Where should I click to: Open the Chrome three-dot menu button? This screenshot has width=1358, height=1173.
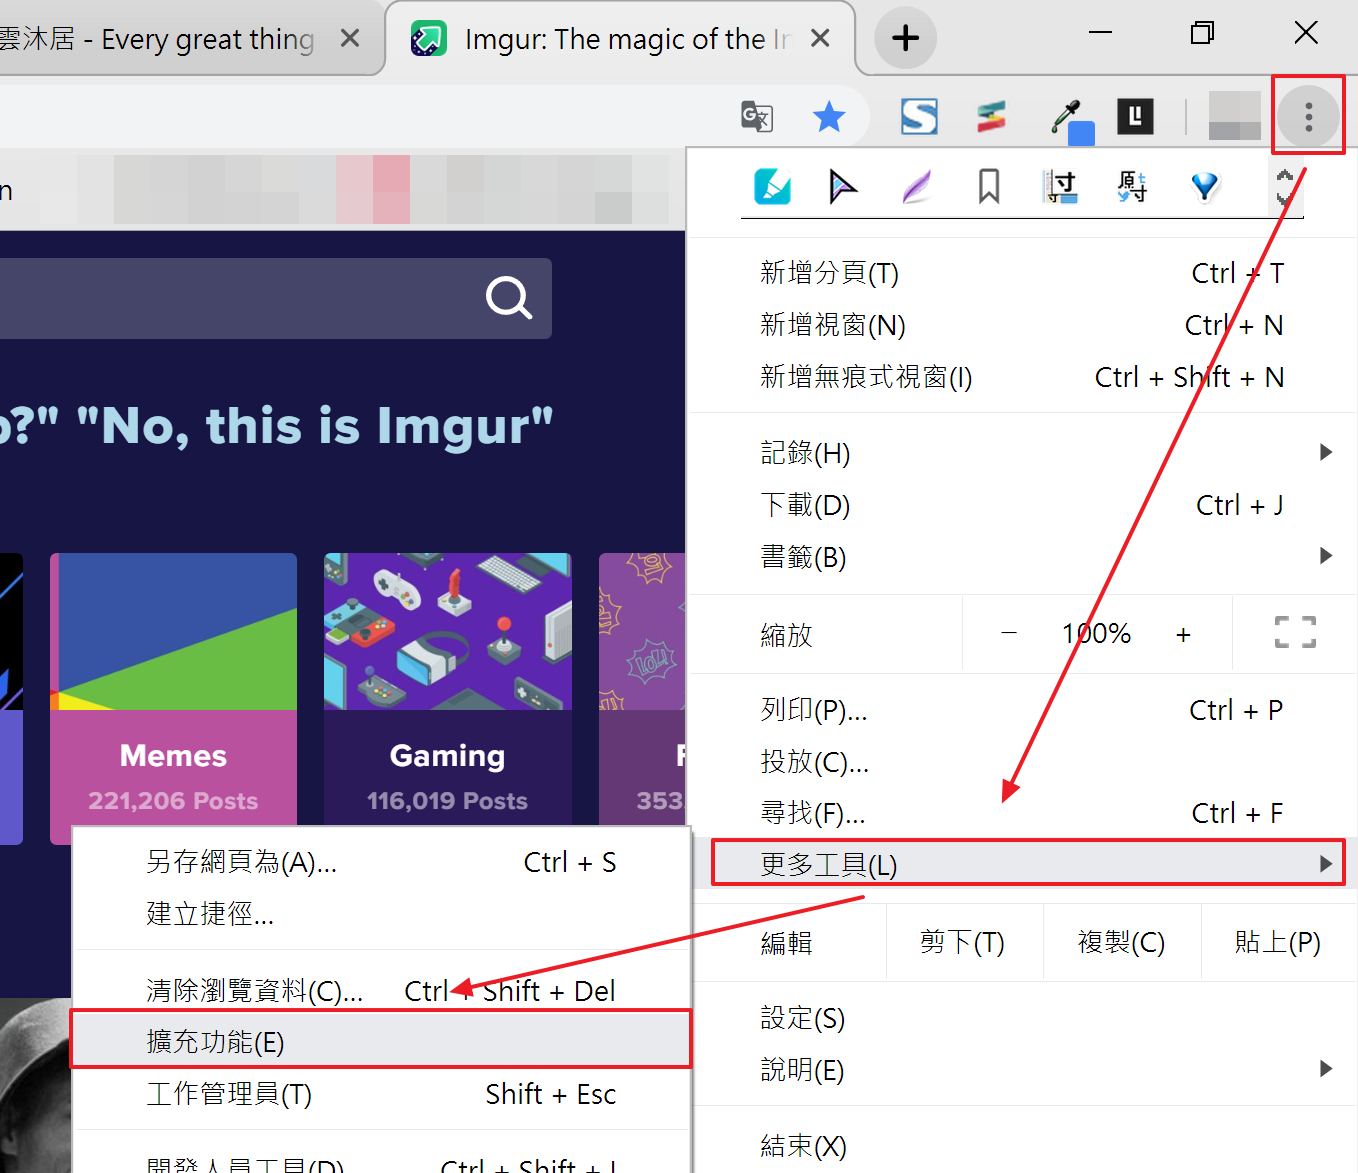tap(1308, 117)
